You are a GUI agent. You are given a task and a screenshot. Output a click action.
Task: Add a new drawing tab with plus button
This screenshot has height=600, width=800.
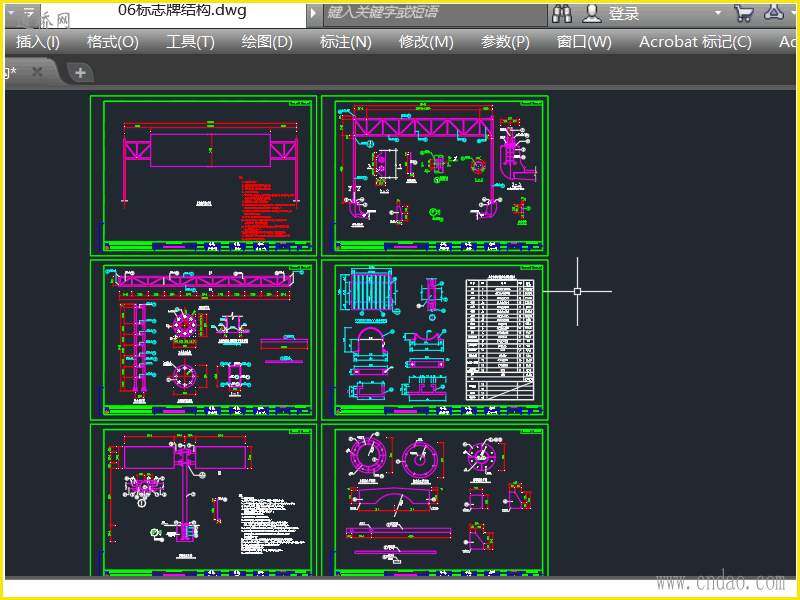point(80,73)
